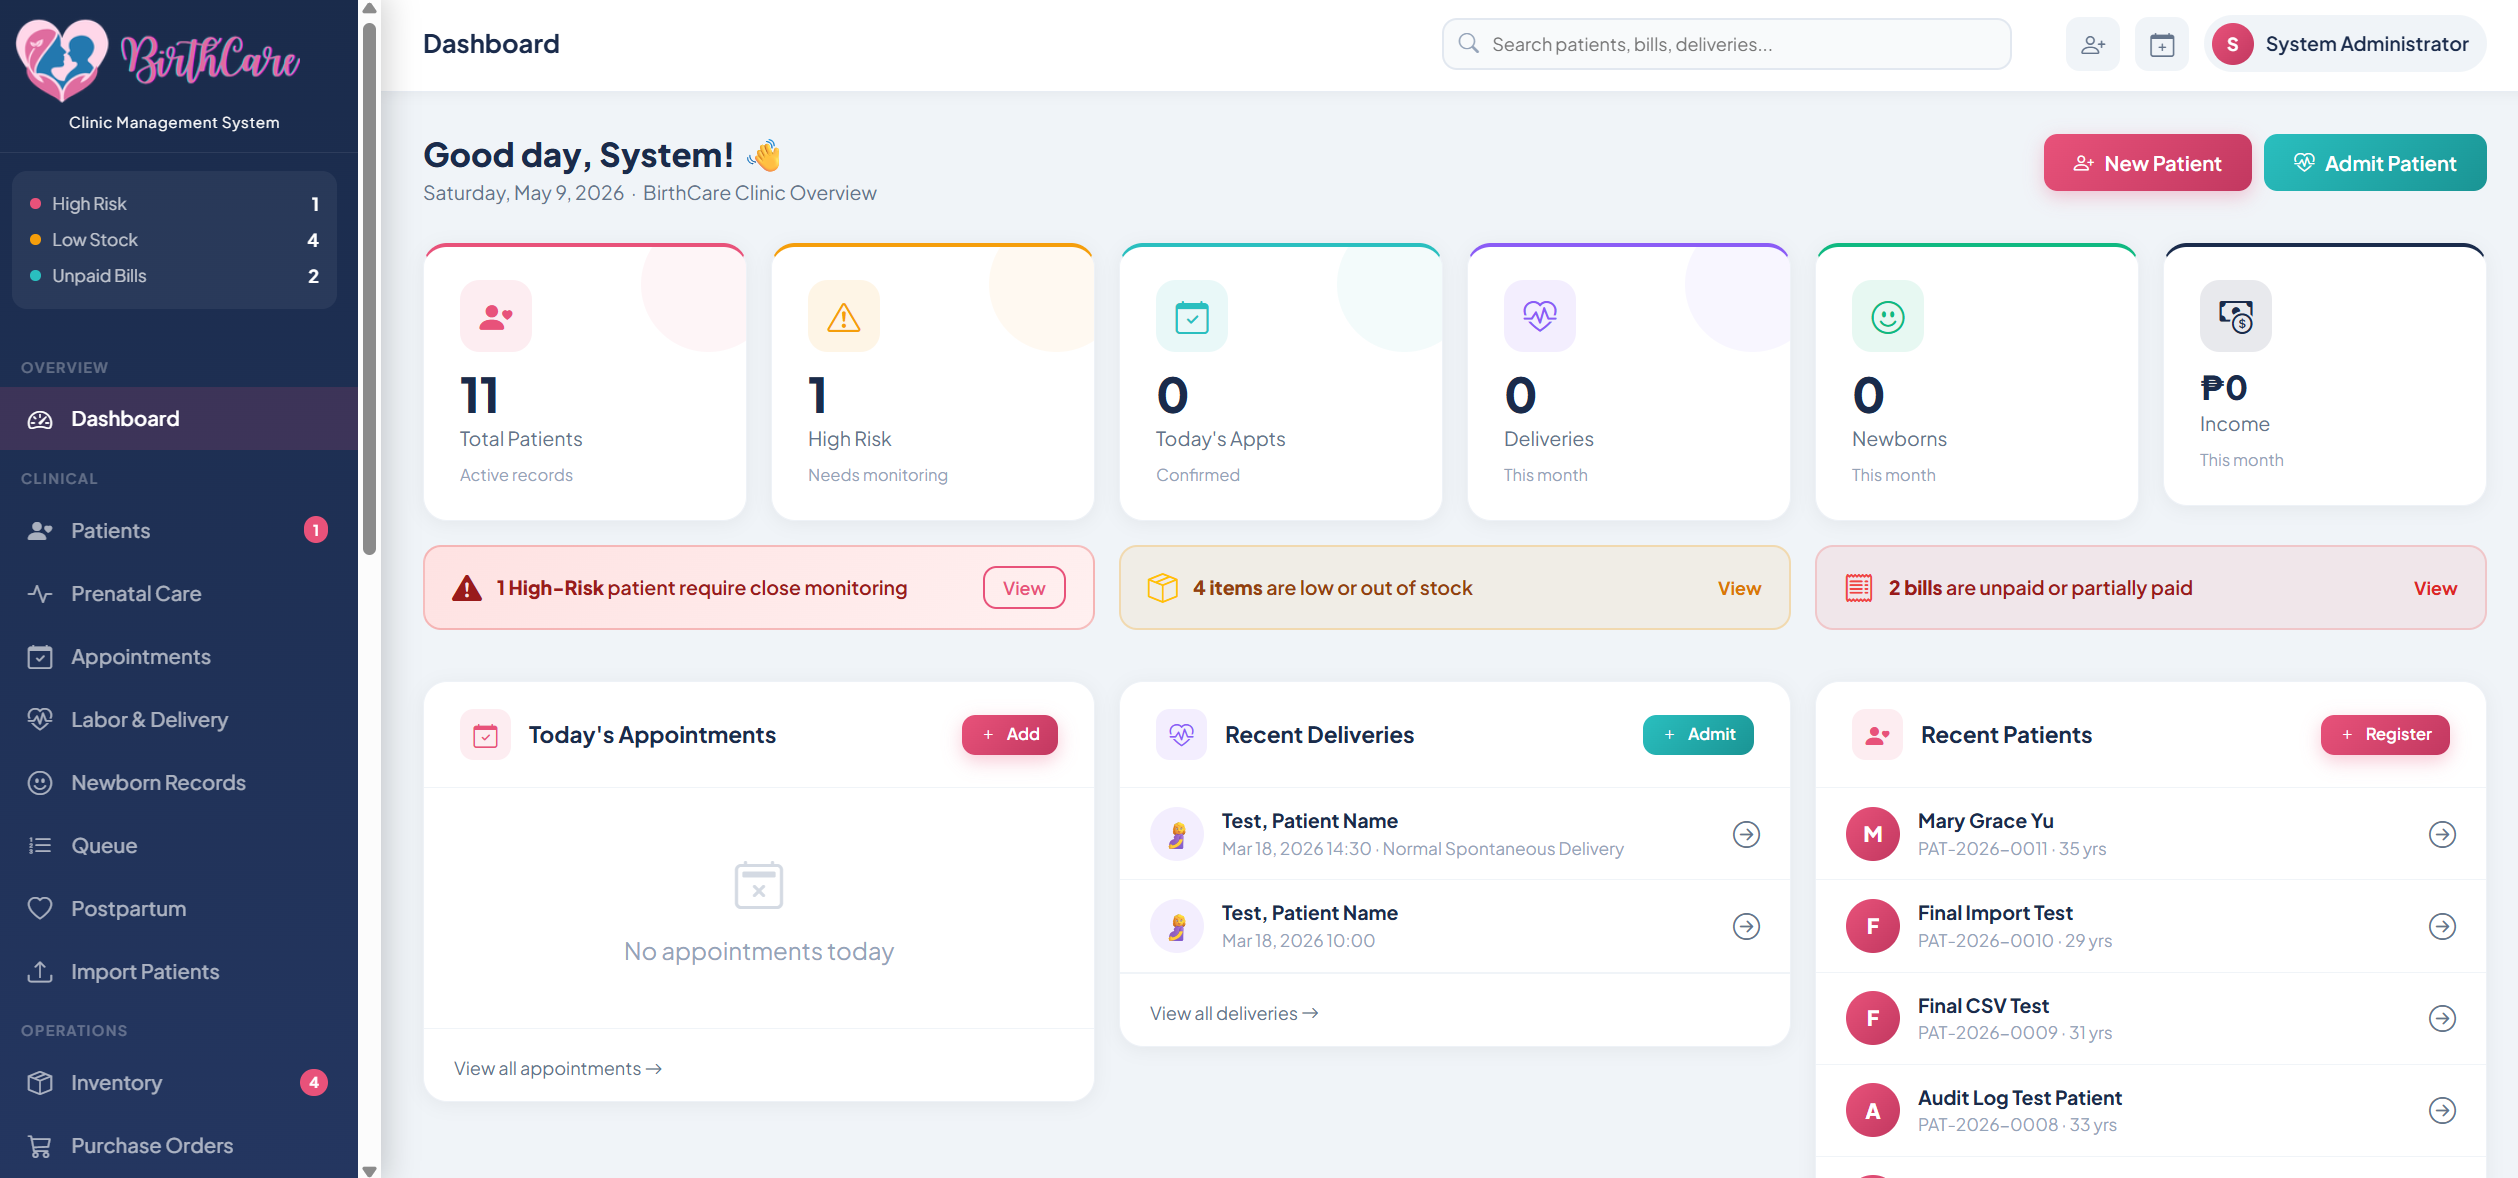Click the Recent Patients header icon
Viewport: 2518px width, 1178px height.
point(1877,735)
